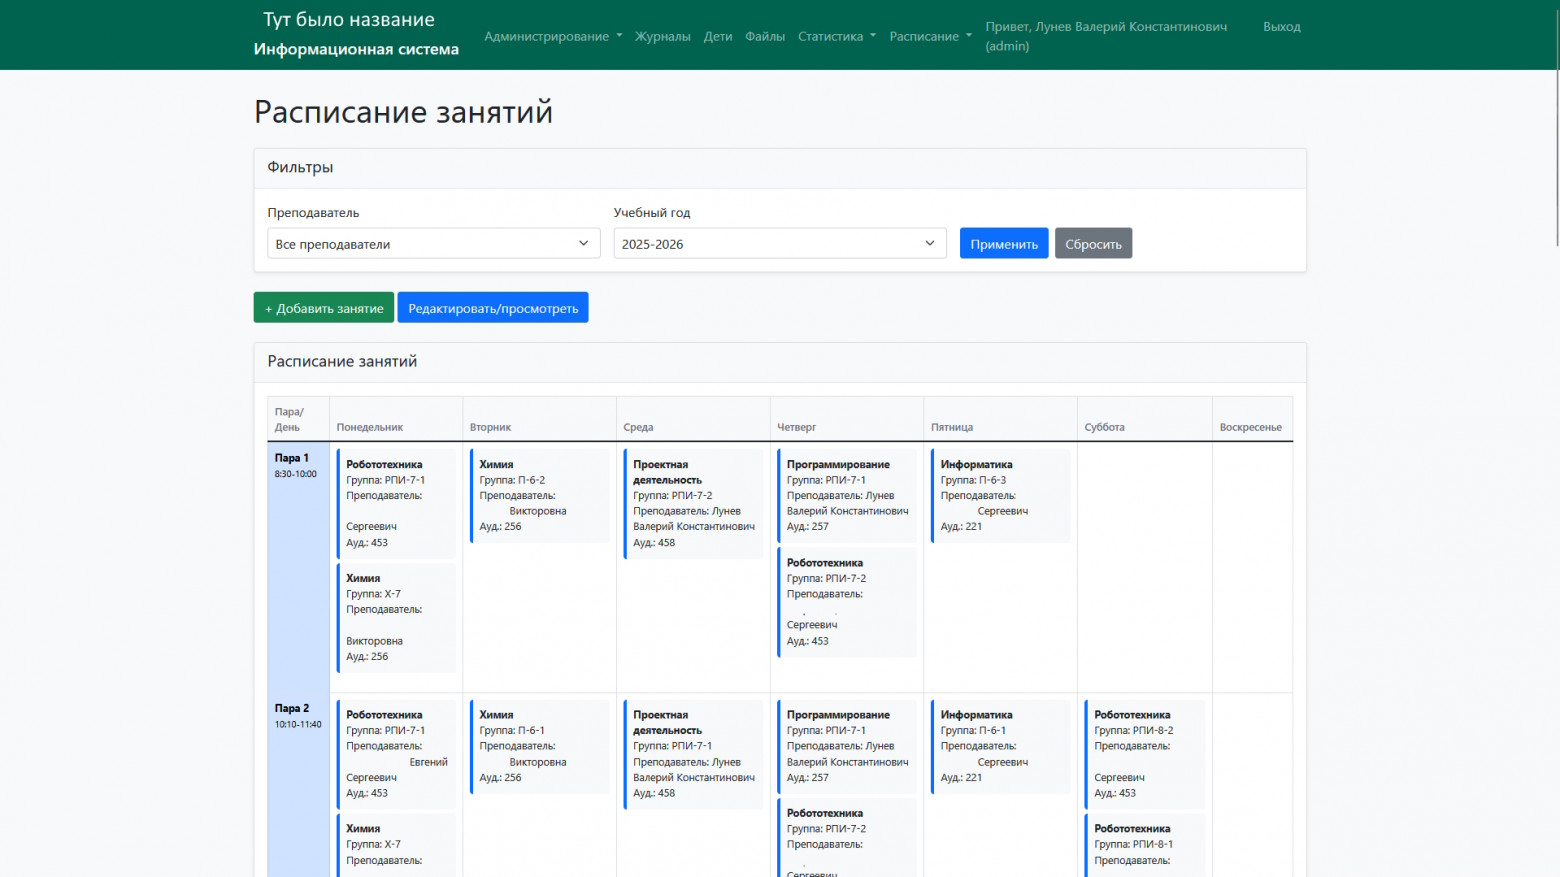Open the Учебный год select box
Viewport: 1560px width, 877px height.
click(779, 244)
